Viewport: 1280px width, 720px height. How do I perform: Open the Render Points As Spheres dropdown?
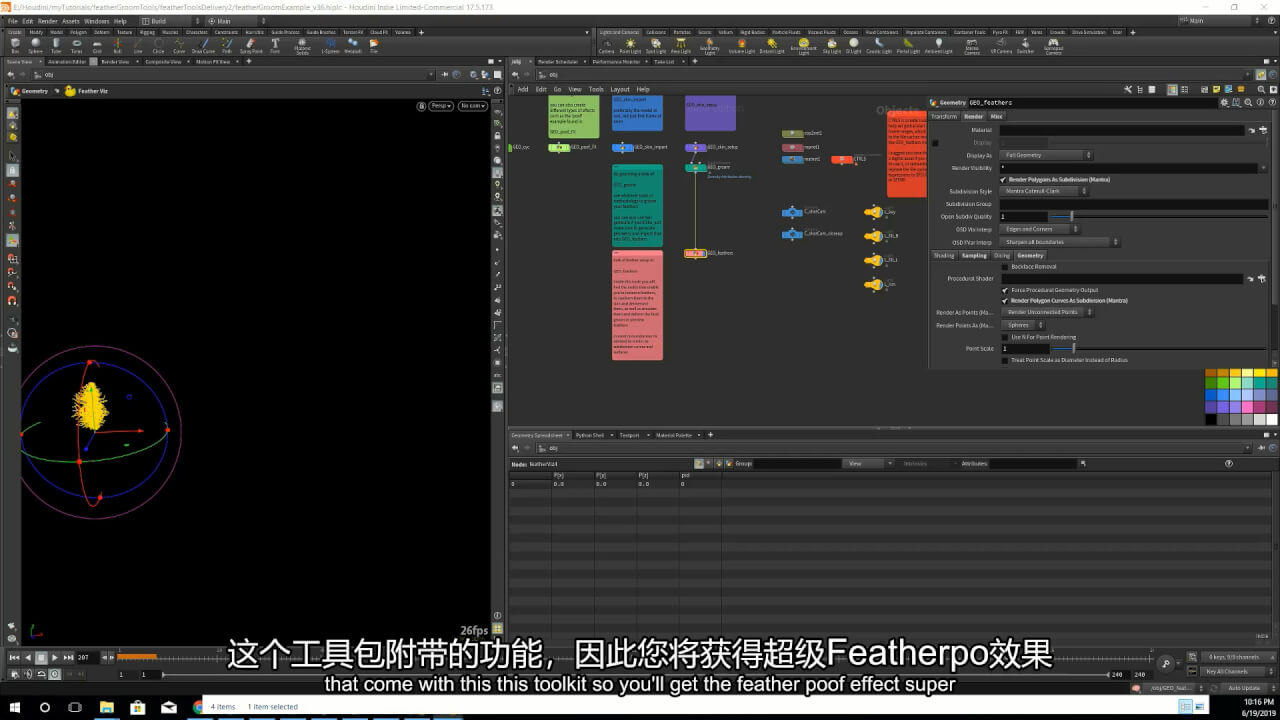1023,325
